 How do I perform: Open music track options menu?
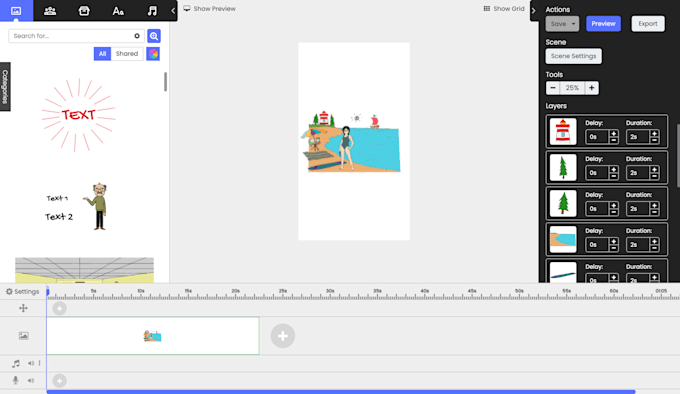pos(39,363)
